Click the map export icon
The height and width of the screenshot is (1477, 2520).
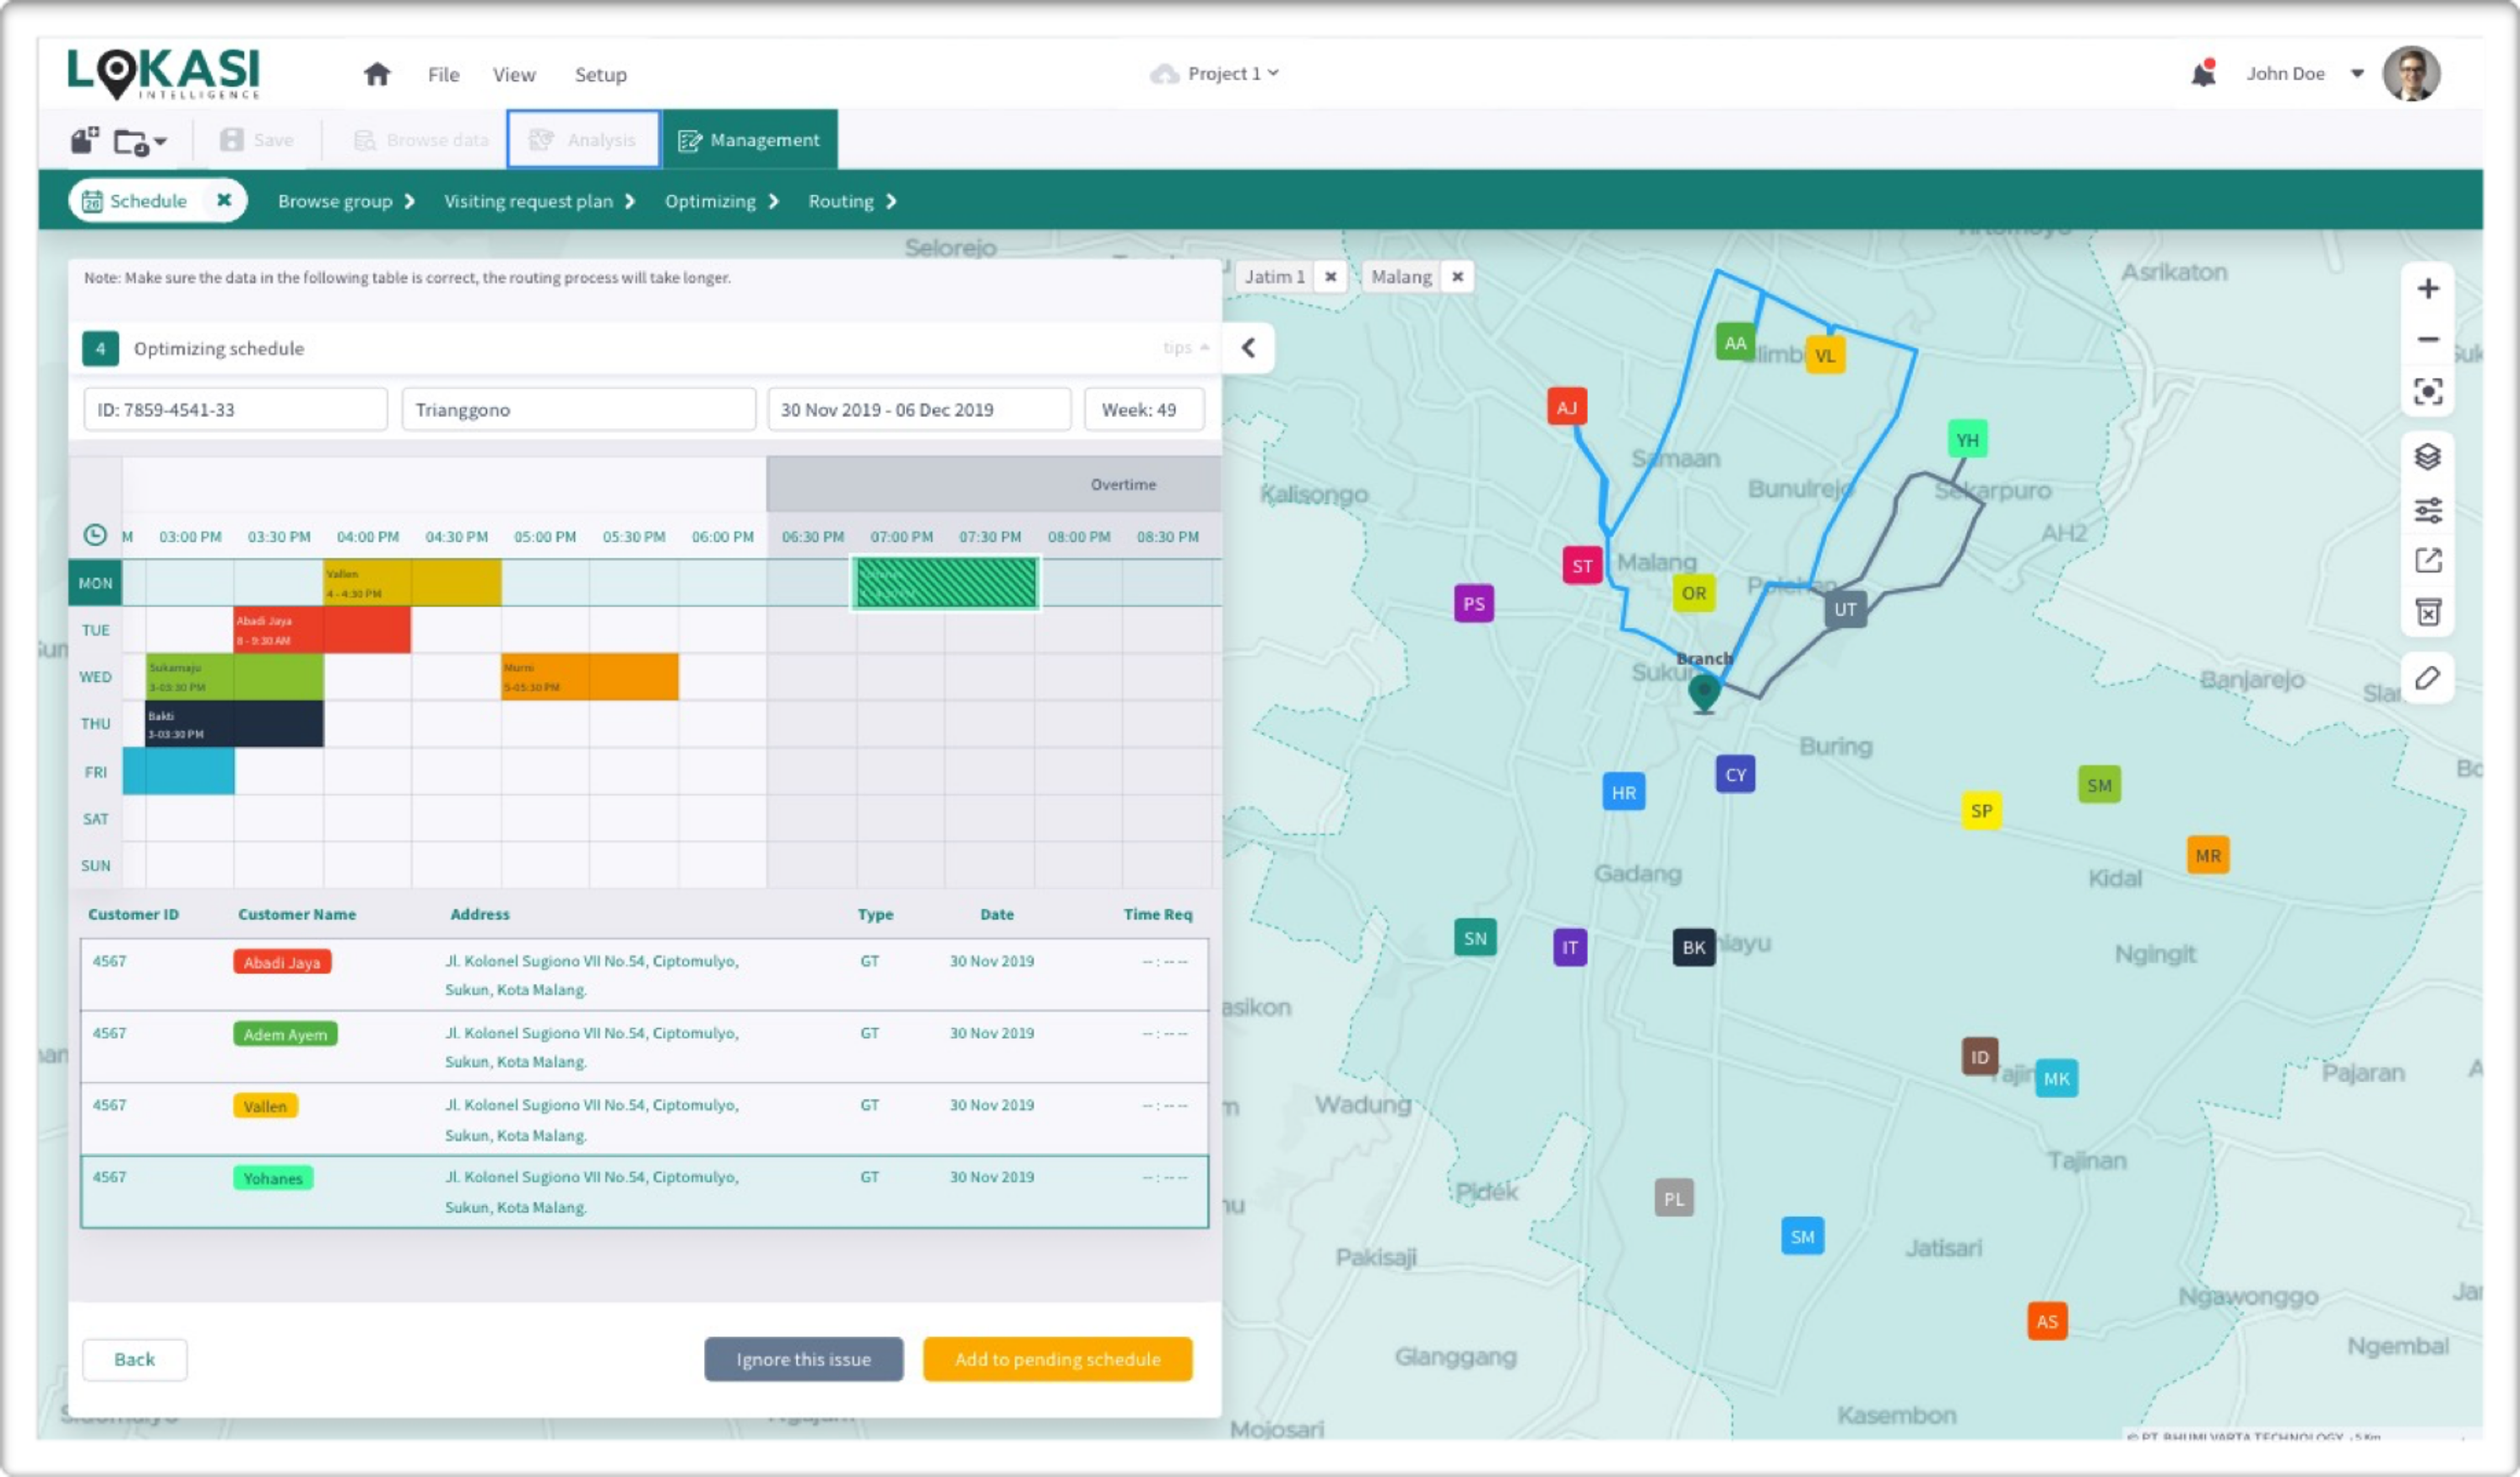click(2427, 561)
